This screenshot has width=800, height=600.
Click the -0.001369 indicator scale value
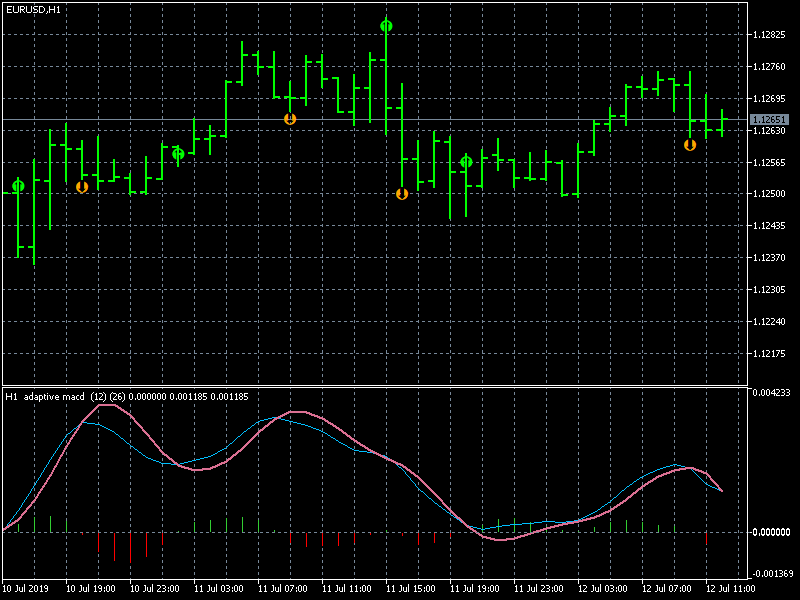[771, 573]
